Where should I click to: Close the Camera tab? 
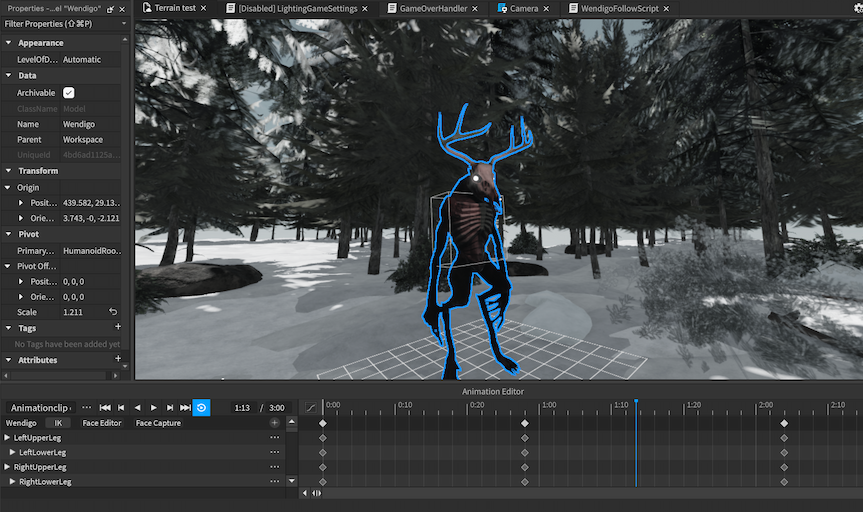point(546,9)
